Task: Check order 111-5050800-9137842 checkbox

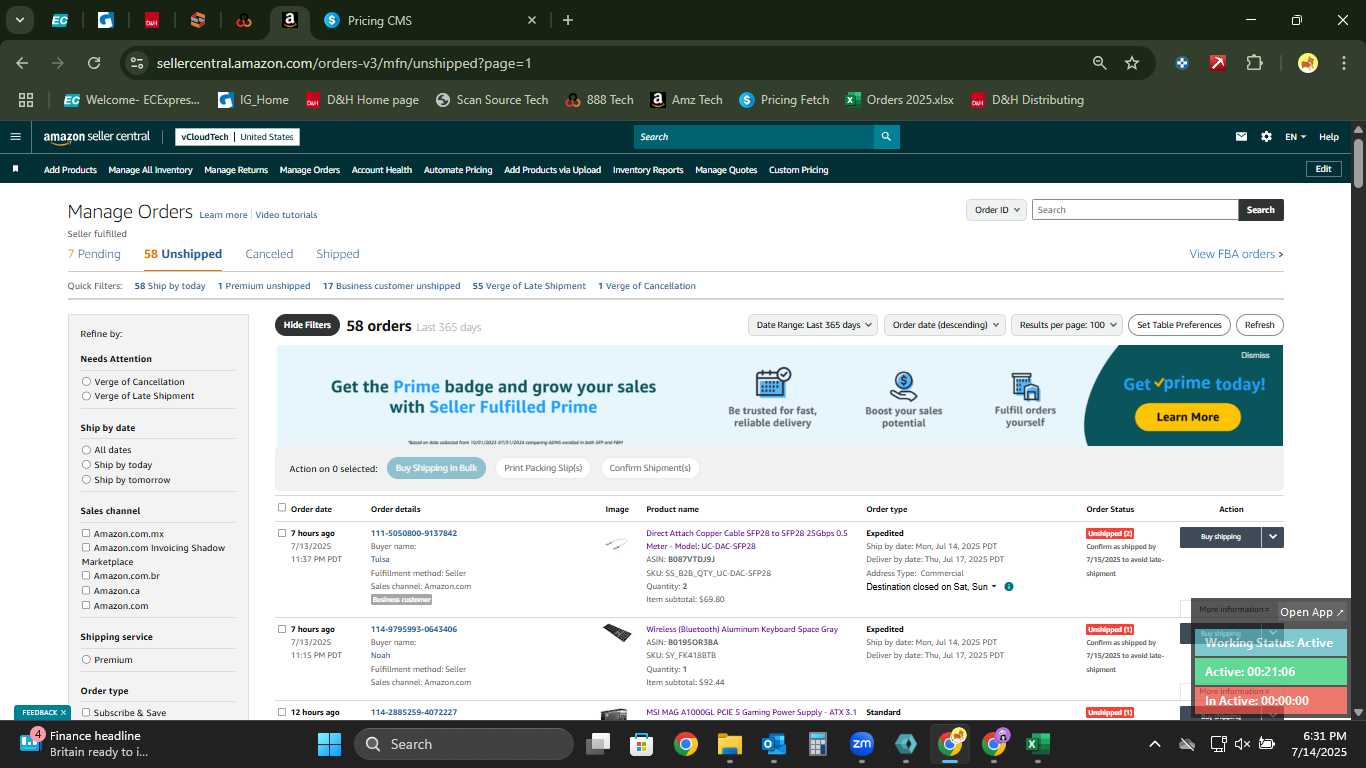Action: [282, 533]
